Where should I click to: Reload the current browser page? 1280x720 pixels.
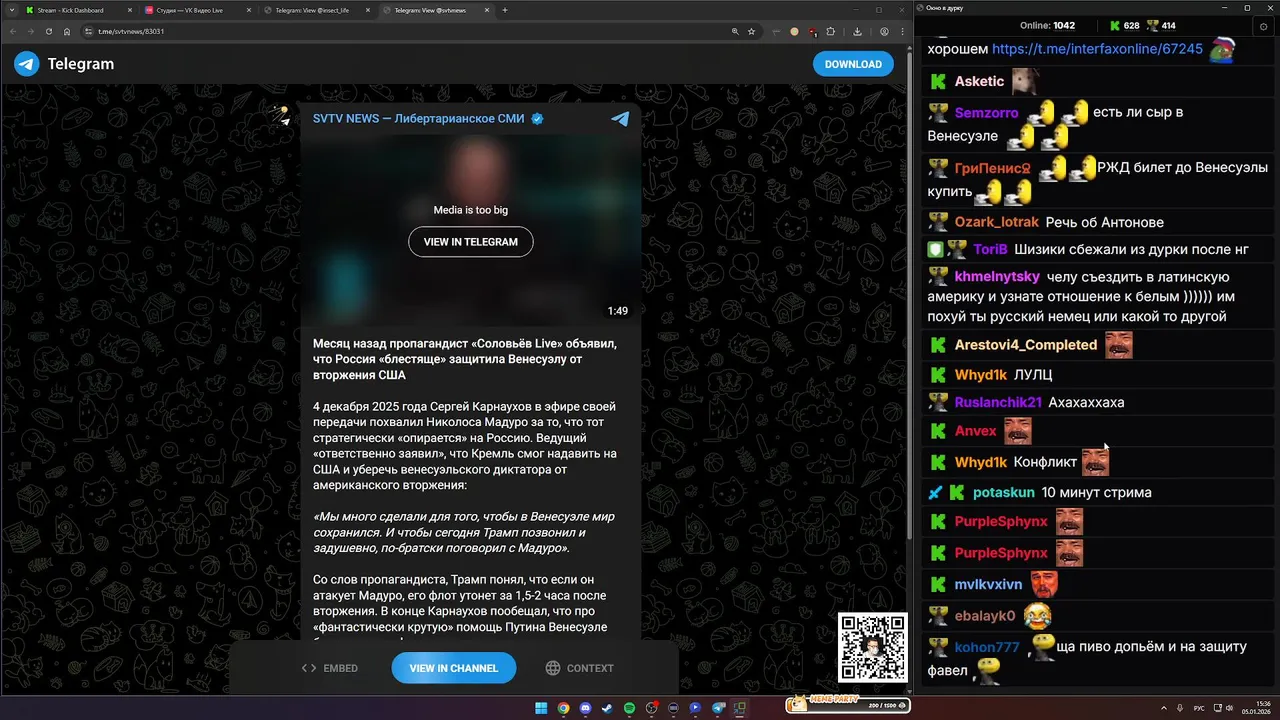(x=49, y=31)
